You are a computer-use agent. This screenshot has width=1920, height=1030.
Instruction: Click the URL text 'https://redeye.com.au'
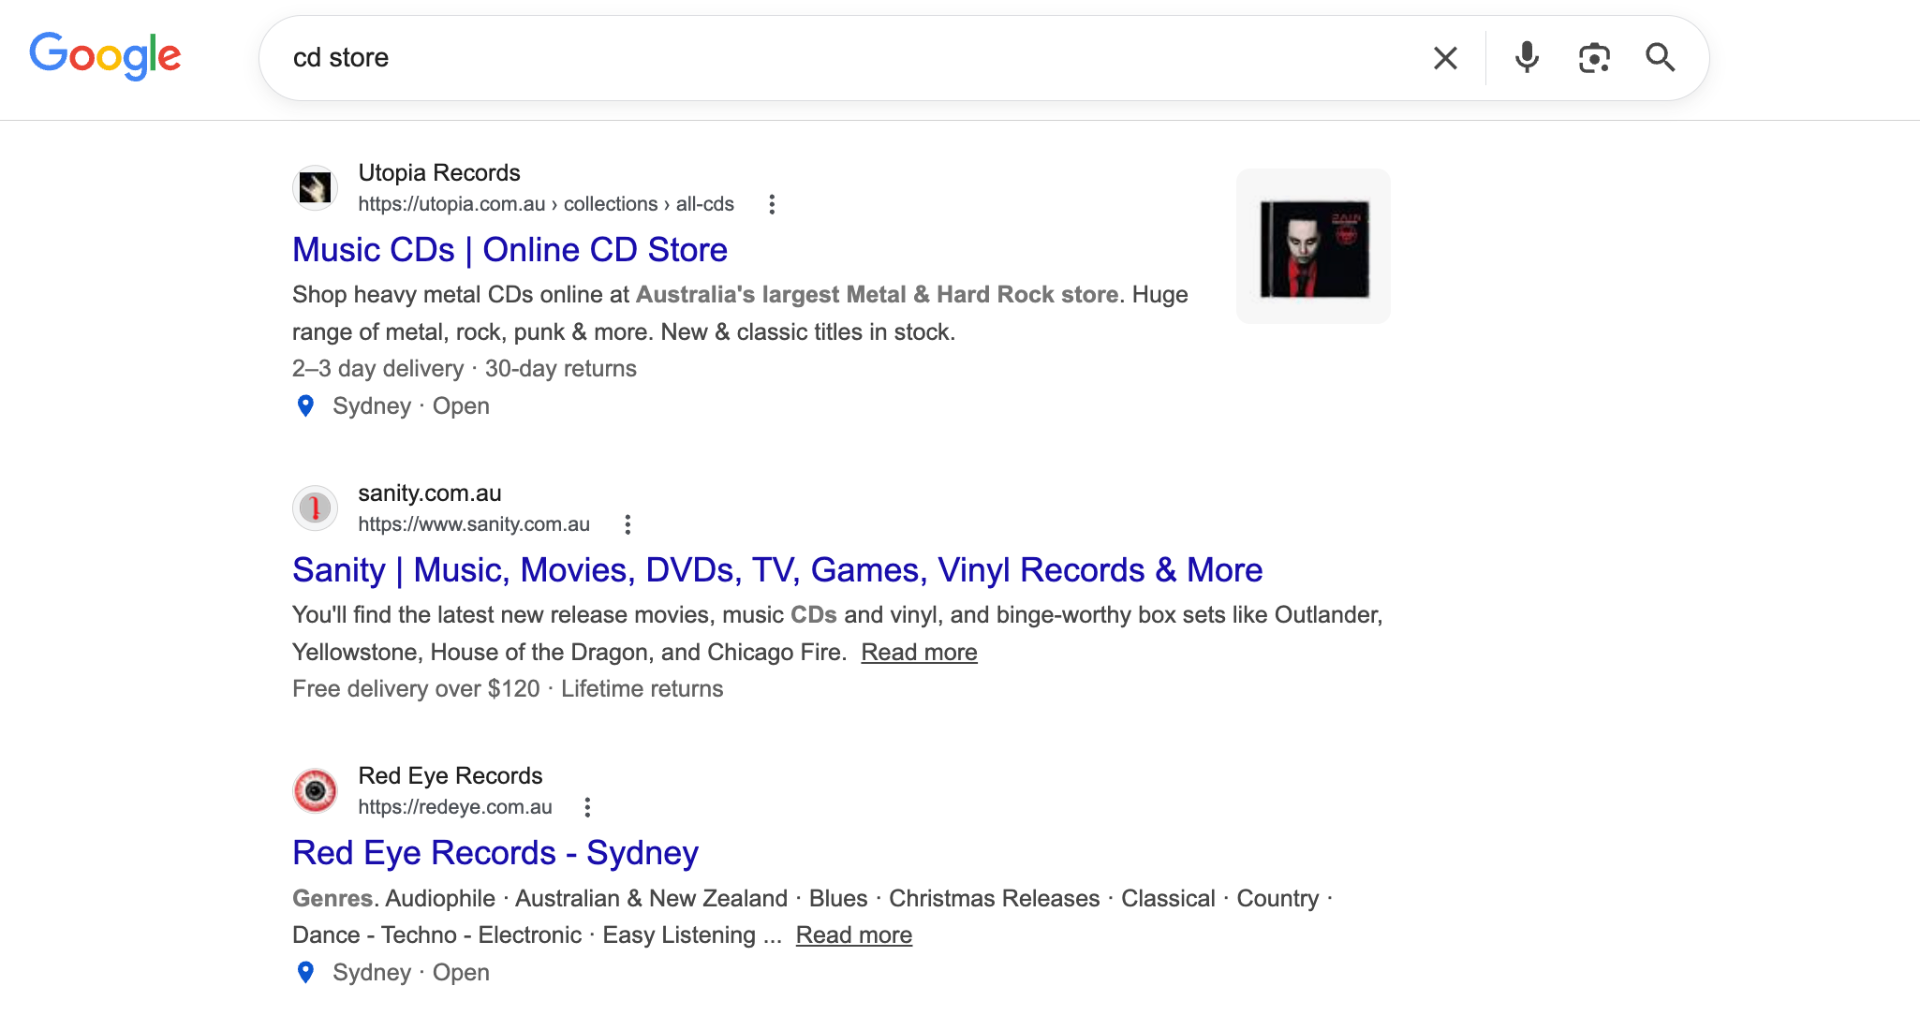point(455,807)
